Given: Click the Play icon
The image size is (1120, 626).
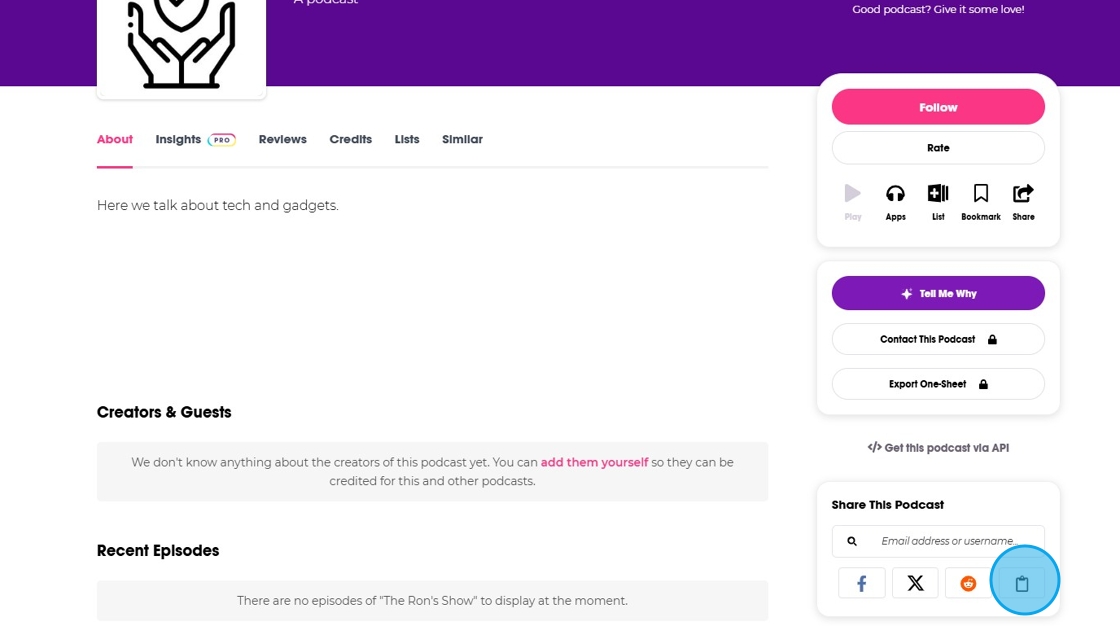Looking at the screenshot, I should click(852, 194).
